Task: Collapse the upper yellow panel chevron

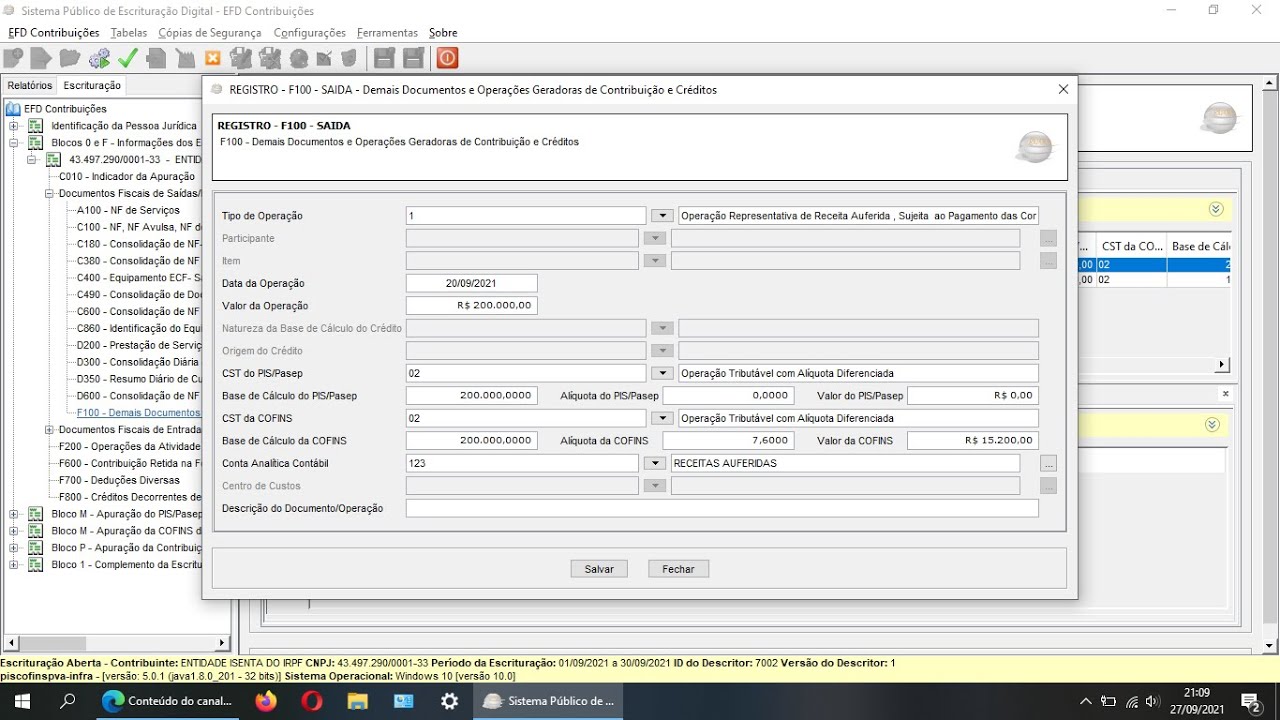Action: coord(1216,209)
